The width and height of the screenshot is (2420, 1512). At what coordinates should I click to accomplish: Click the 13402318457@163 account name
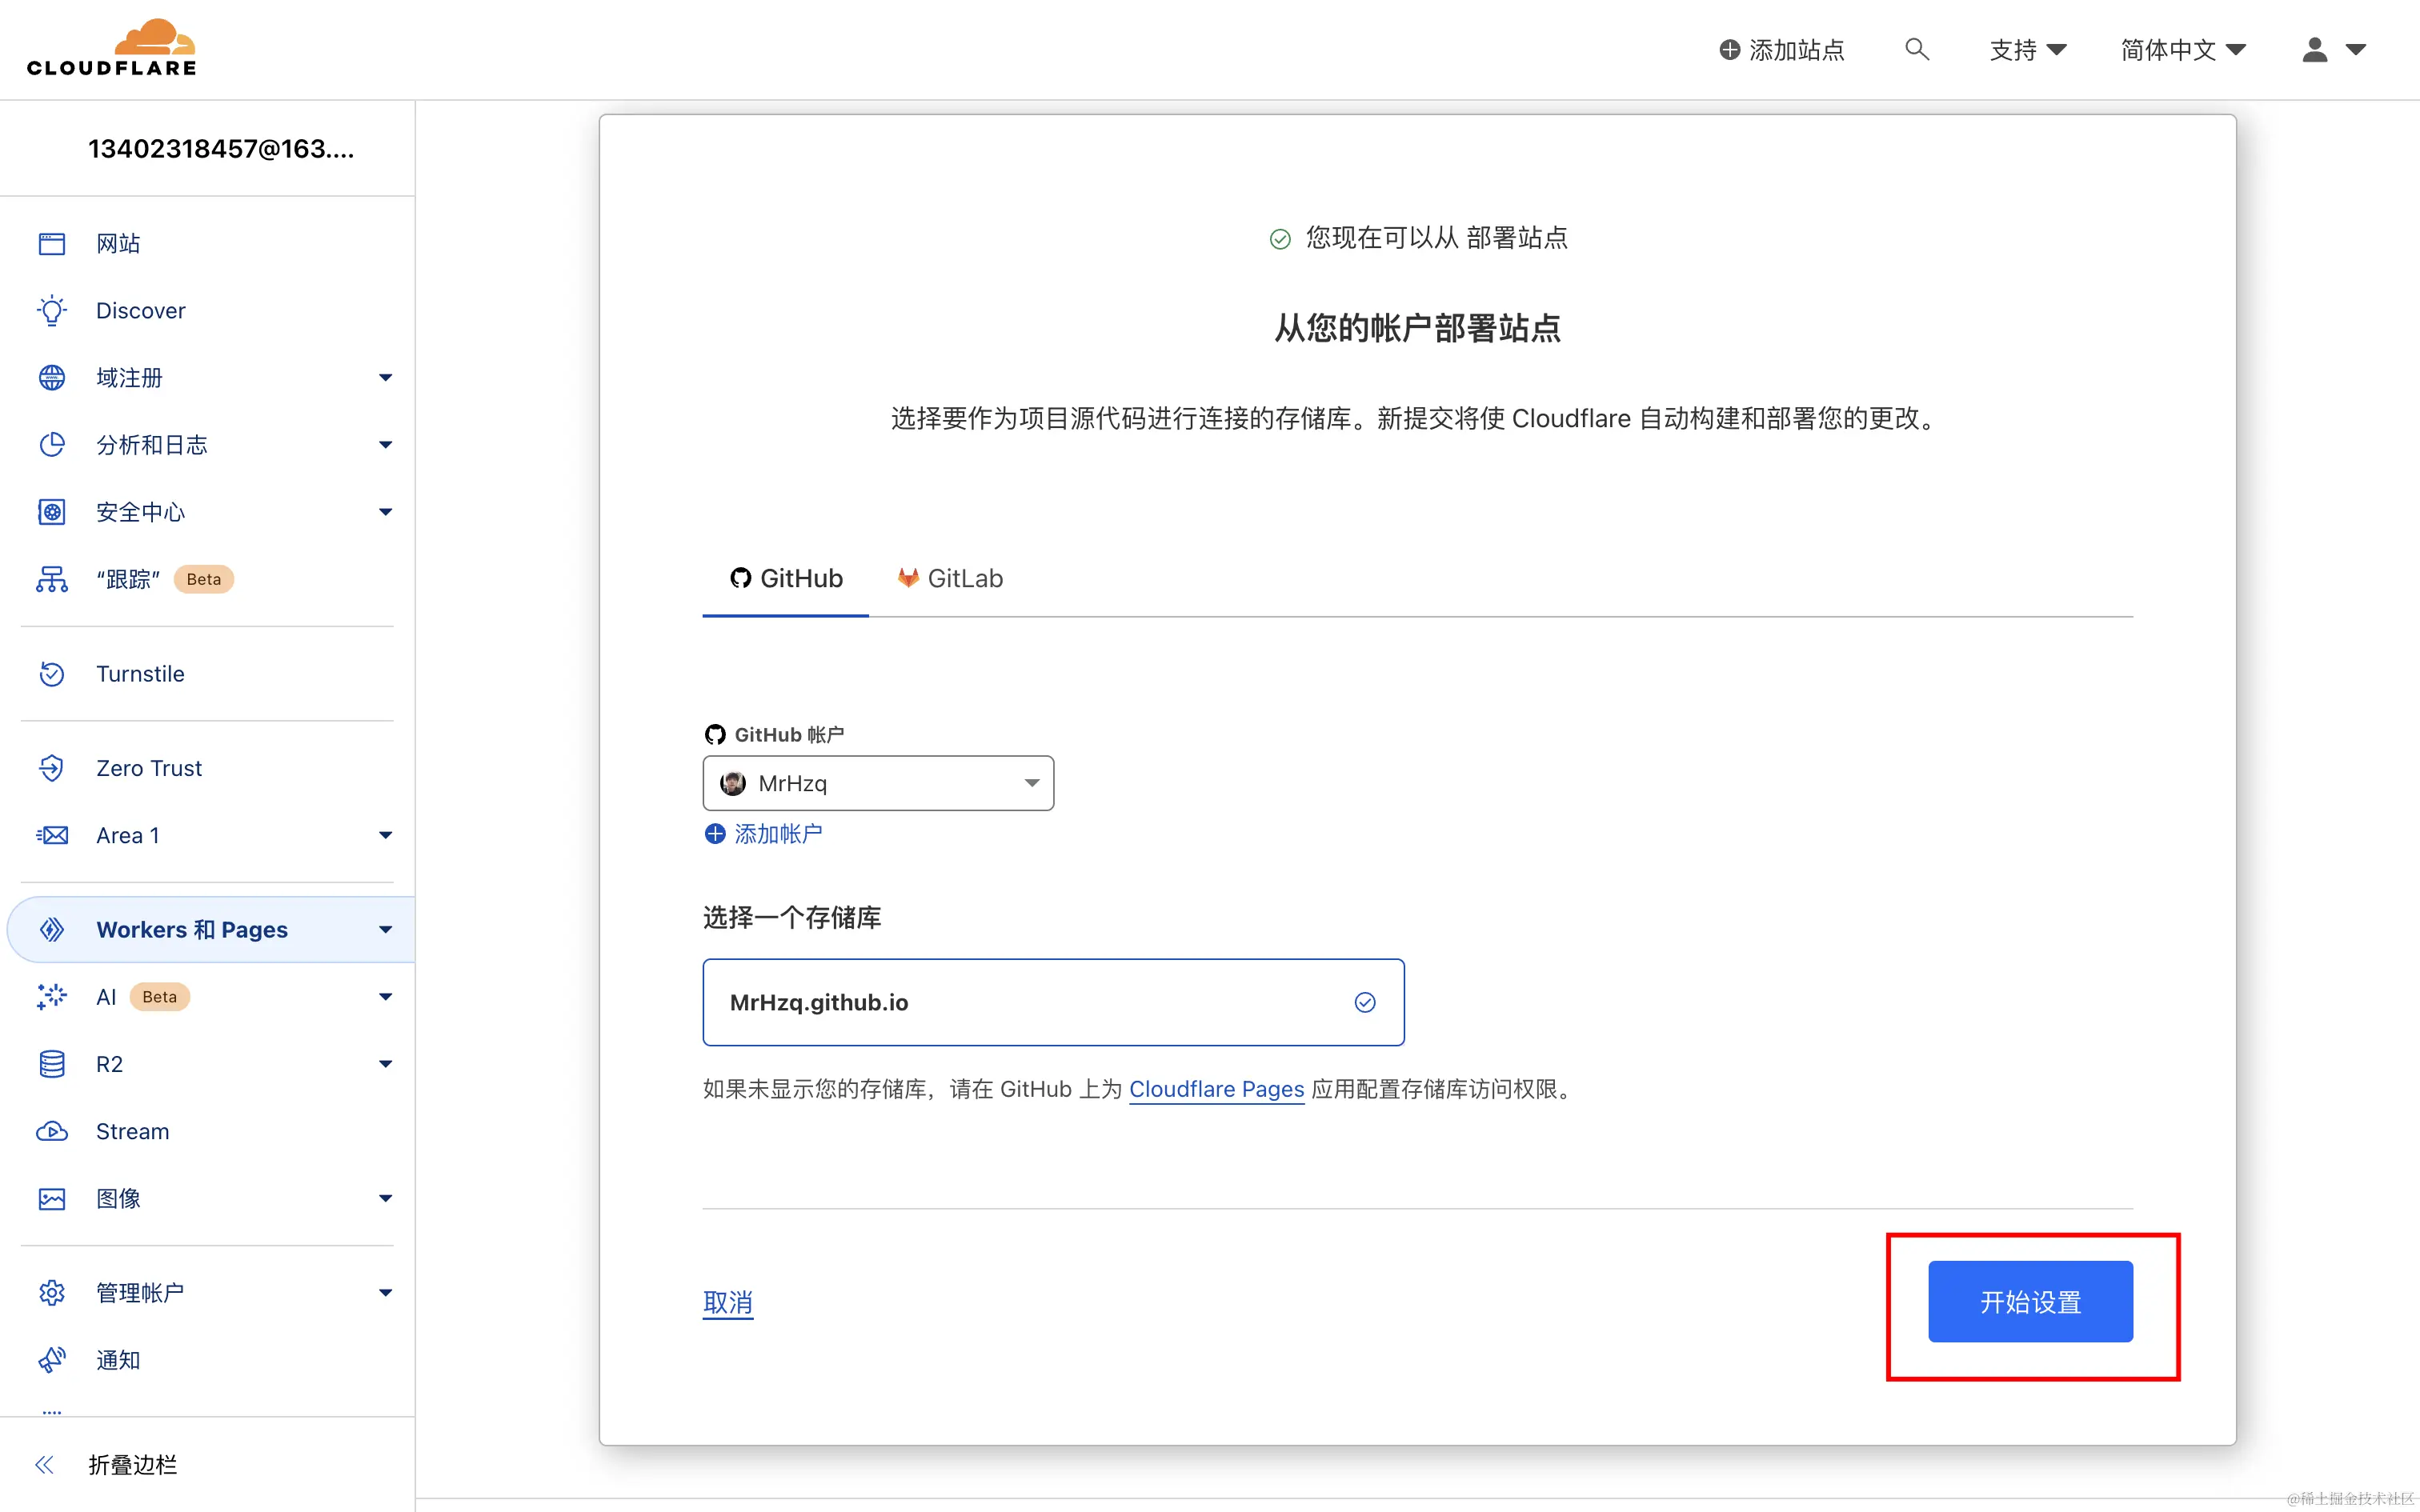click(221, 148)
